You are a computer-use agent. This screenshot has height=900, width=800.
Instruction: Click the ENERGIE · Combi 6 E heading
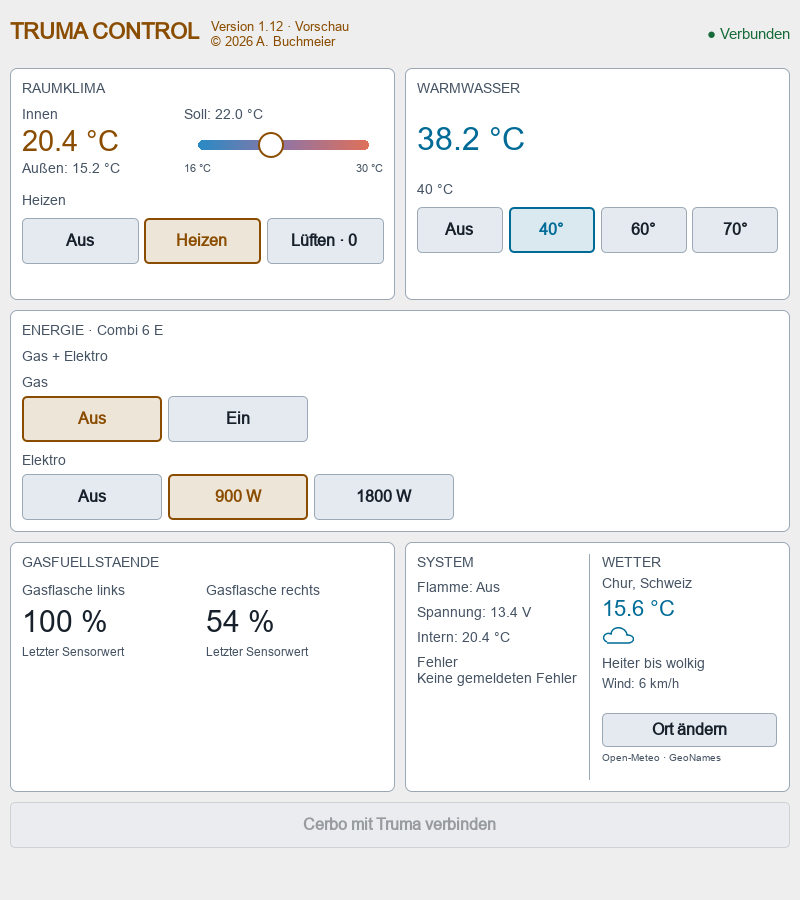(92, 331)
